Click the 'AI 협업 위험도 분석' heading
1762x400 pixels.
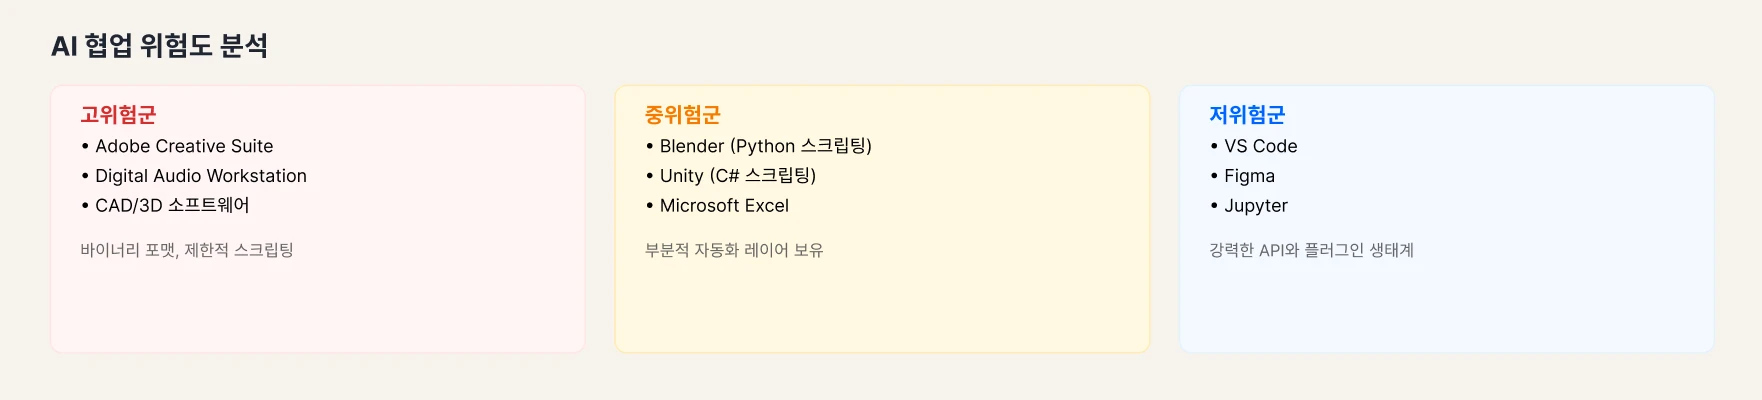click(160, 46)
